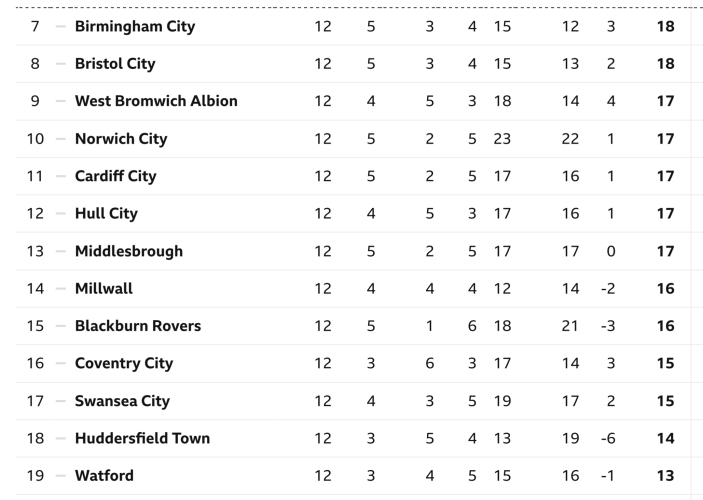
Task: Open West Bromwich Albion team page
Action: 156,101
